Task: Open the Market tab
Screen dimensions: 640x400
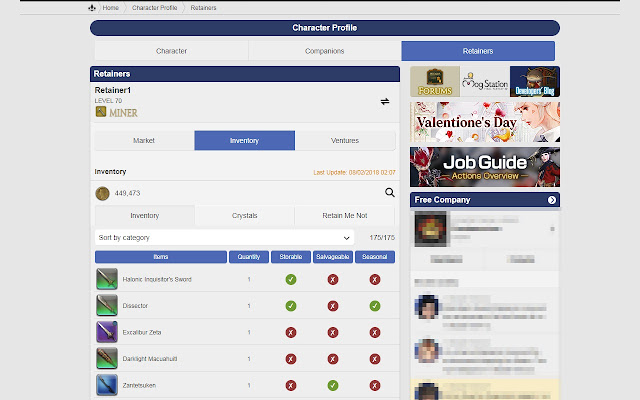Action: (144, 140)
